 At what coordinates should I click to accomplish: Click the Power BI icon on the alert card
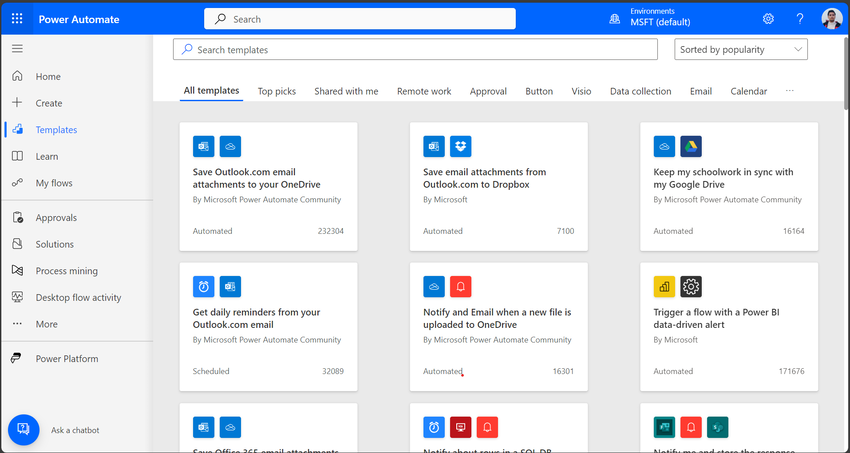click(664, 287)
